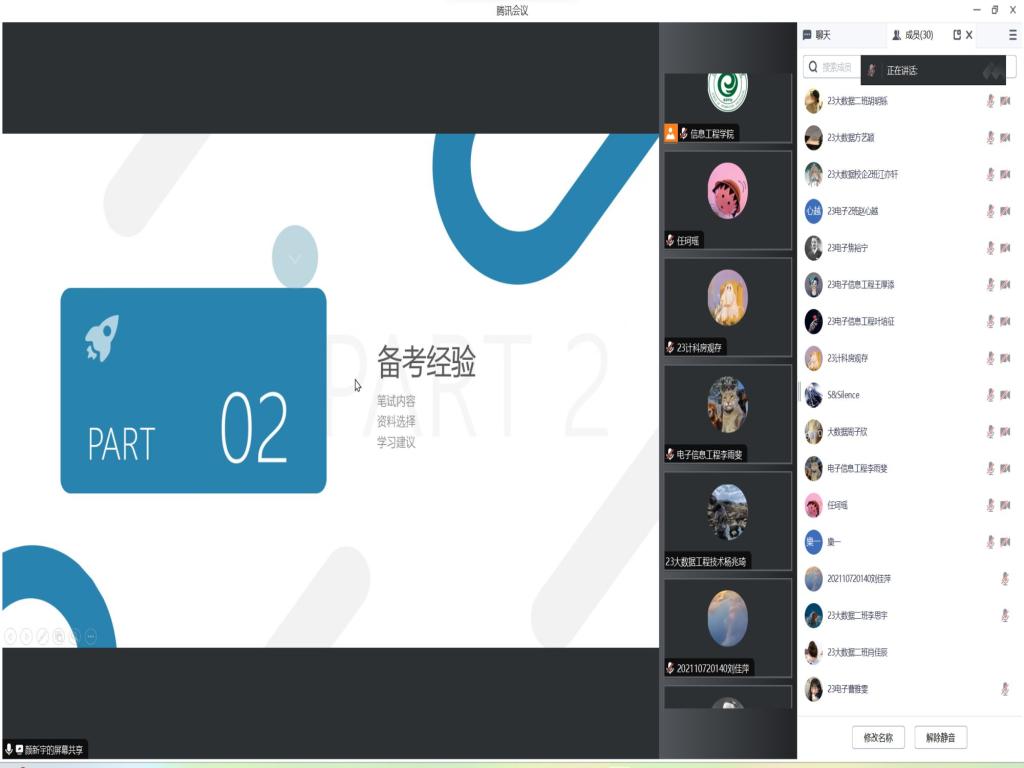Toggle camera icon for 23电子焦裕宁
Image resolution: width=1024 pixels, height=768 pixels.
(1005, 248)
